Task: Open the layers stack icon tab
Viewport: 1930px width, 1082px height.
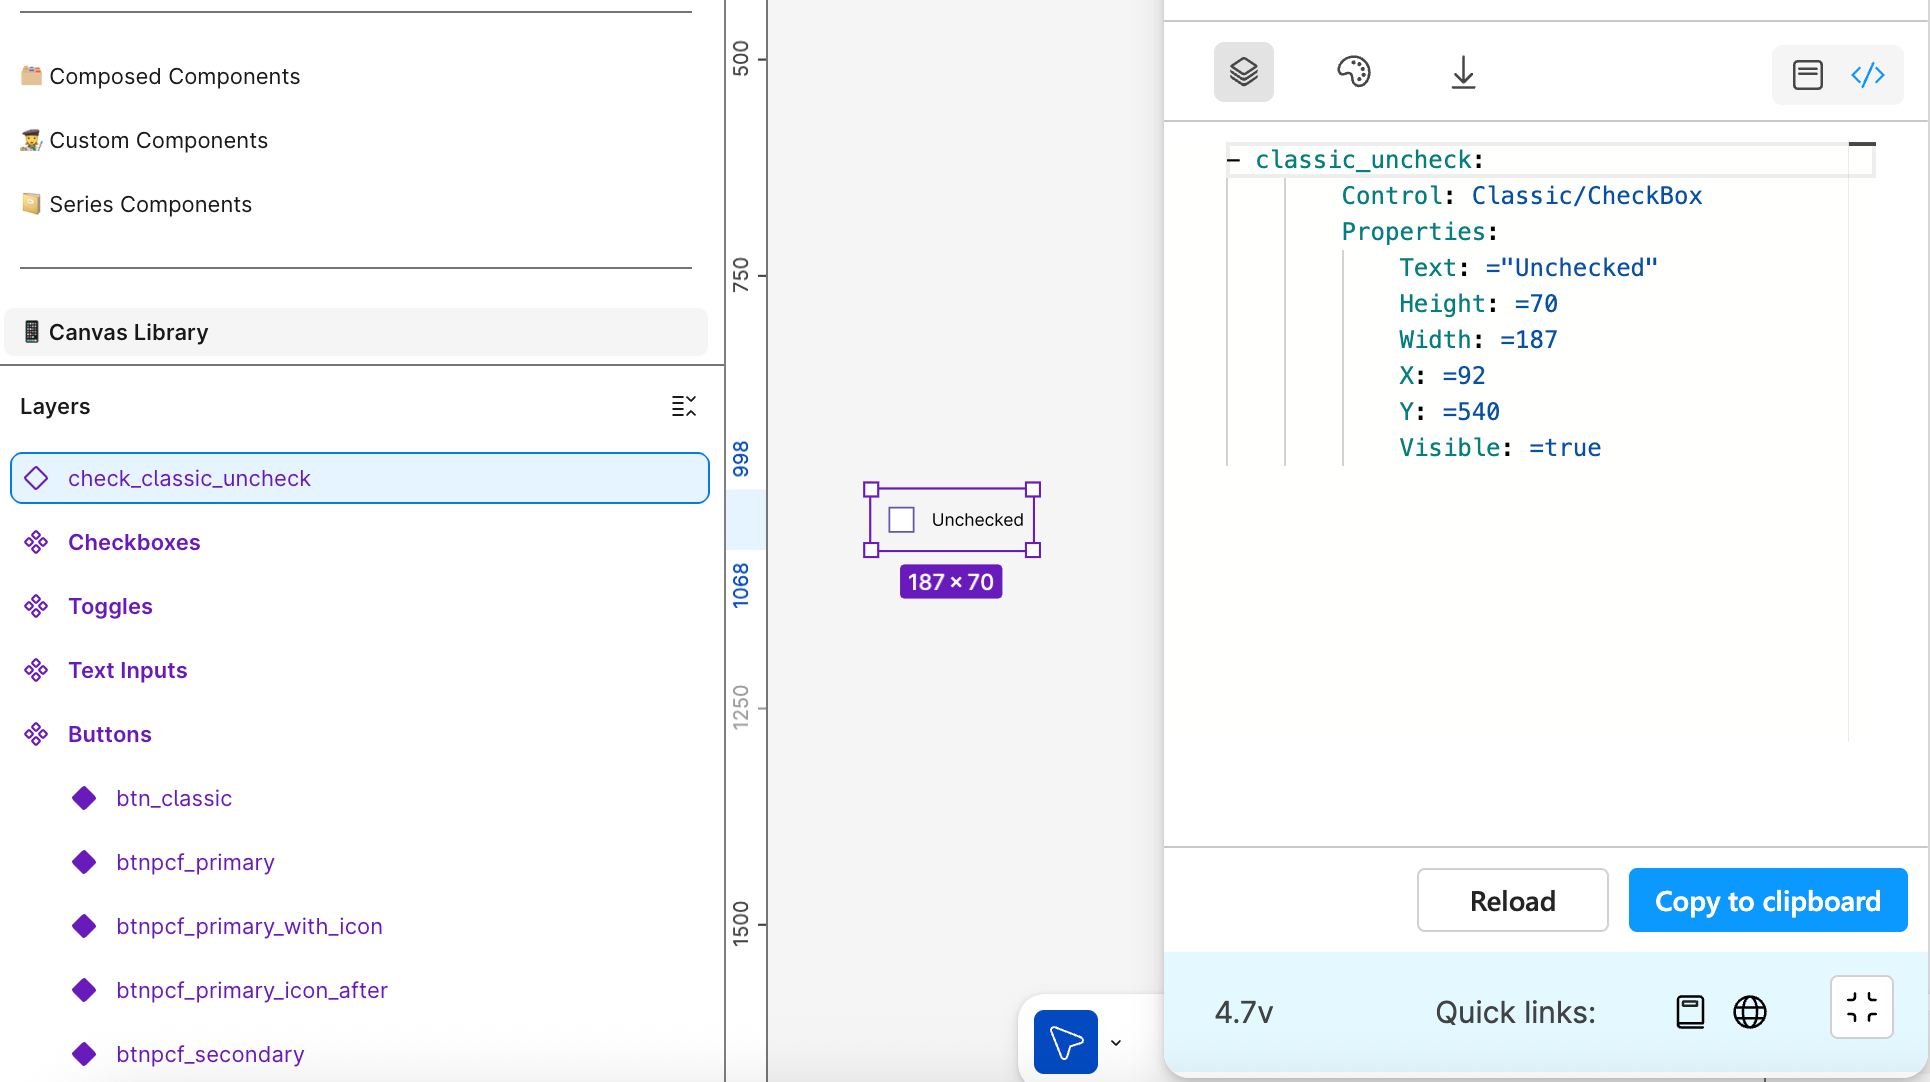Action: [x=1243, y=72]
